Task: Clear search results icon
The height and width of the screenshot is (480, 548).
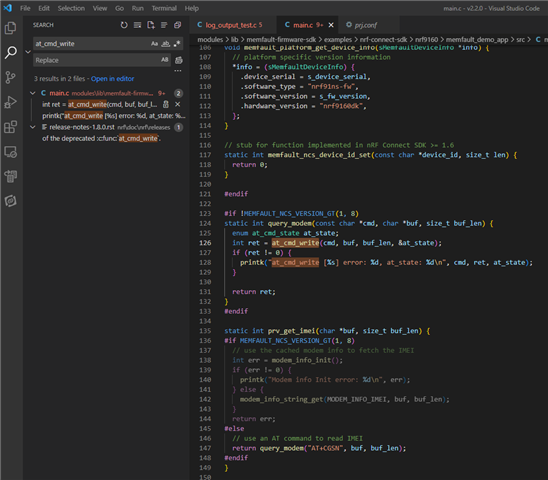Action: [137, 25]
